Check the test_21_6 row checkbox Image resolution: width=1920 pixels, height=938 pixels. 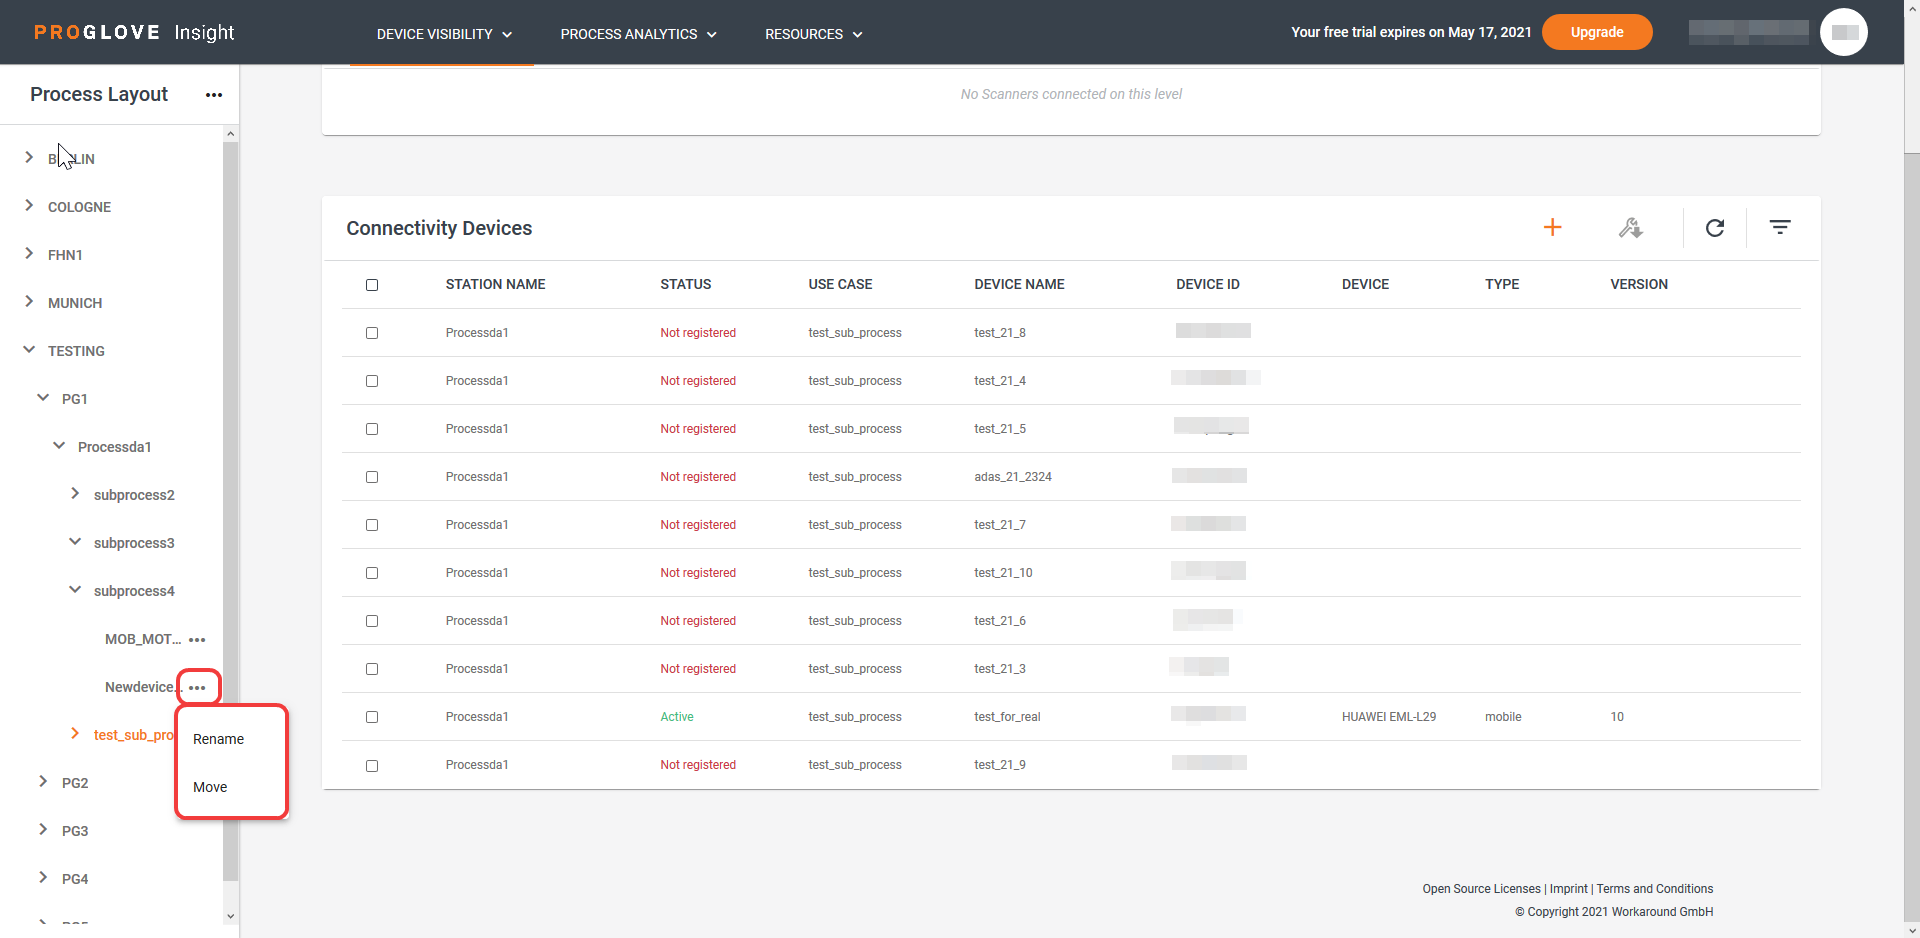372,621
